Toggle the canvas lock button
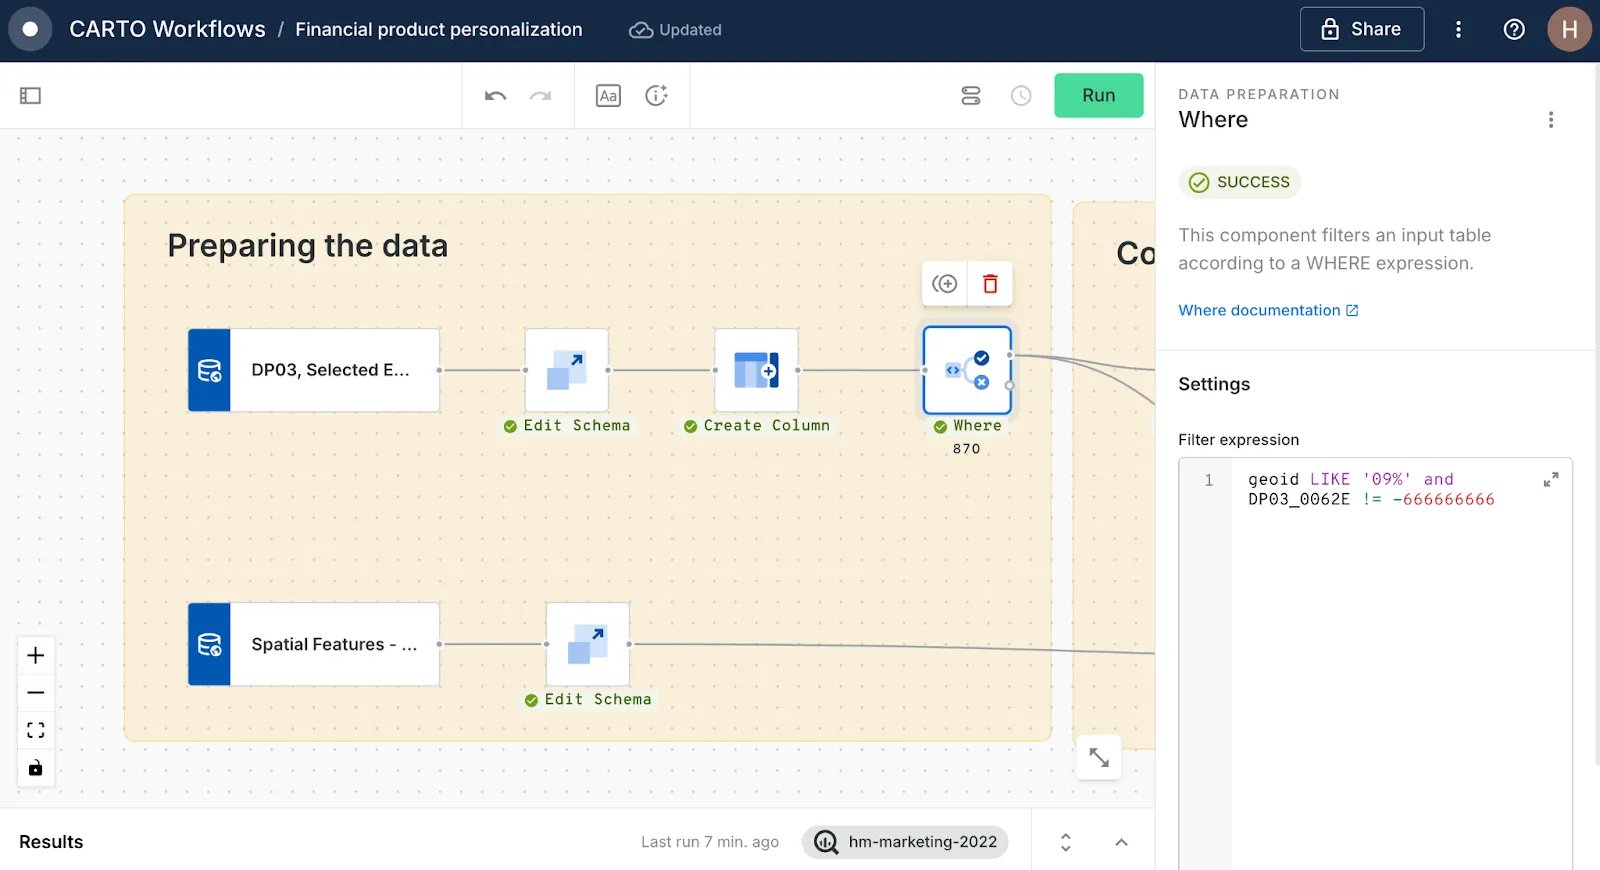 [x=36, y=768]
